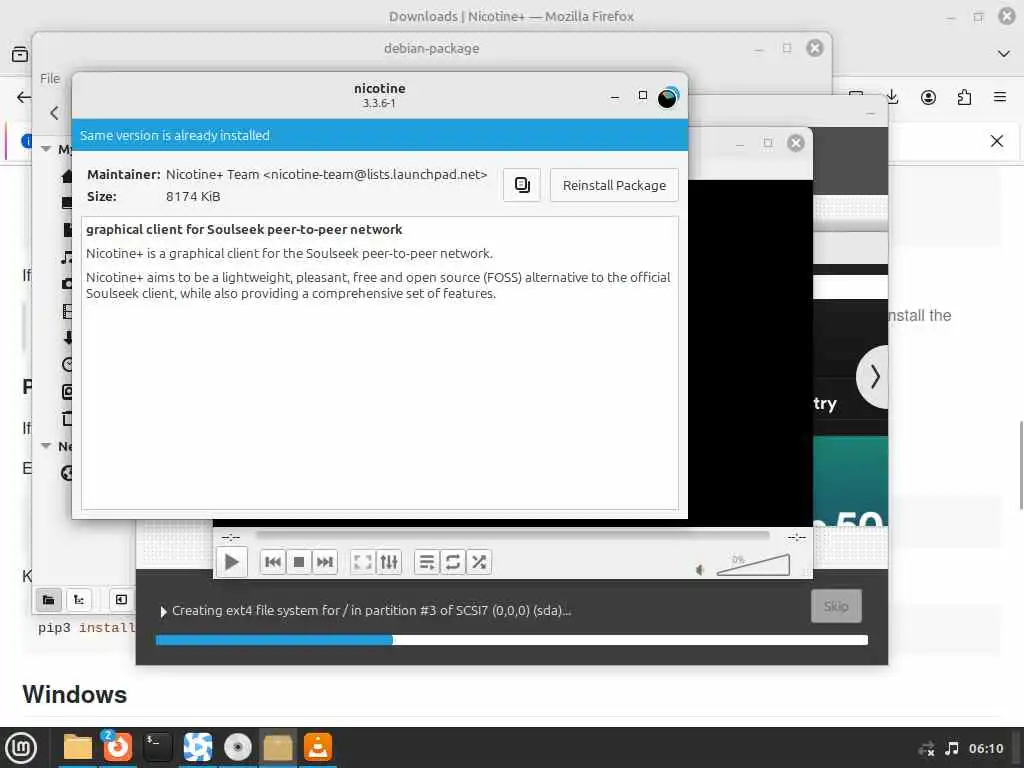The height and width of the screenshot is (768, 1024).
Task: List all Firefox tabs chevron
Action: coord(1004,54)
